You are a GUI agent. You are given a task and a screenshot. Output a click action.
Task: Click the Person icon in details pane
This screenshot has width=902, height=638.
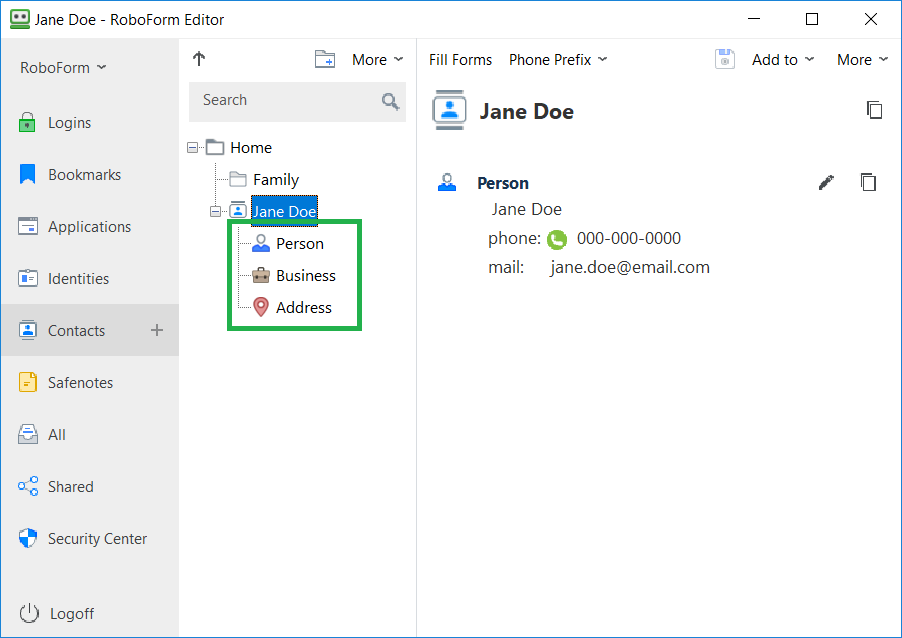tap(447, 182)
